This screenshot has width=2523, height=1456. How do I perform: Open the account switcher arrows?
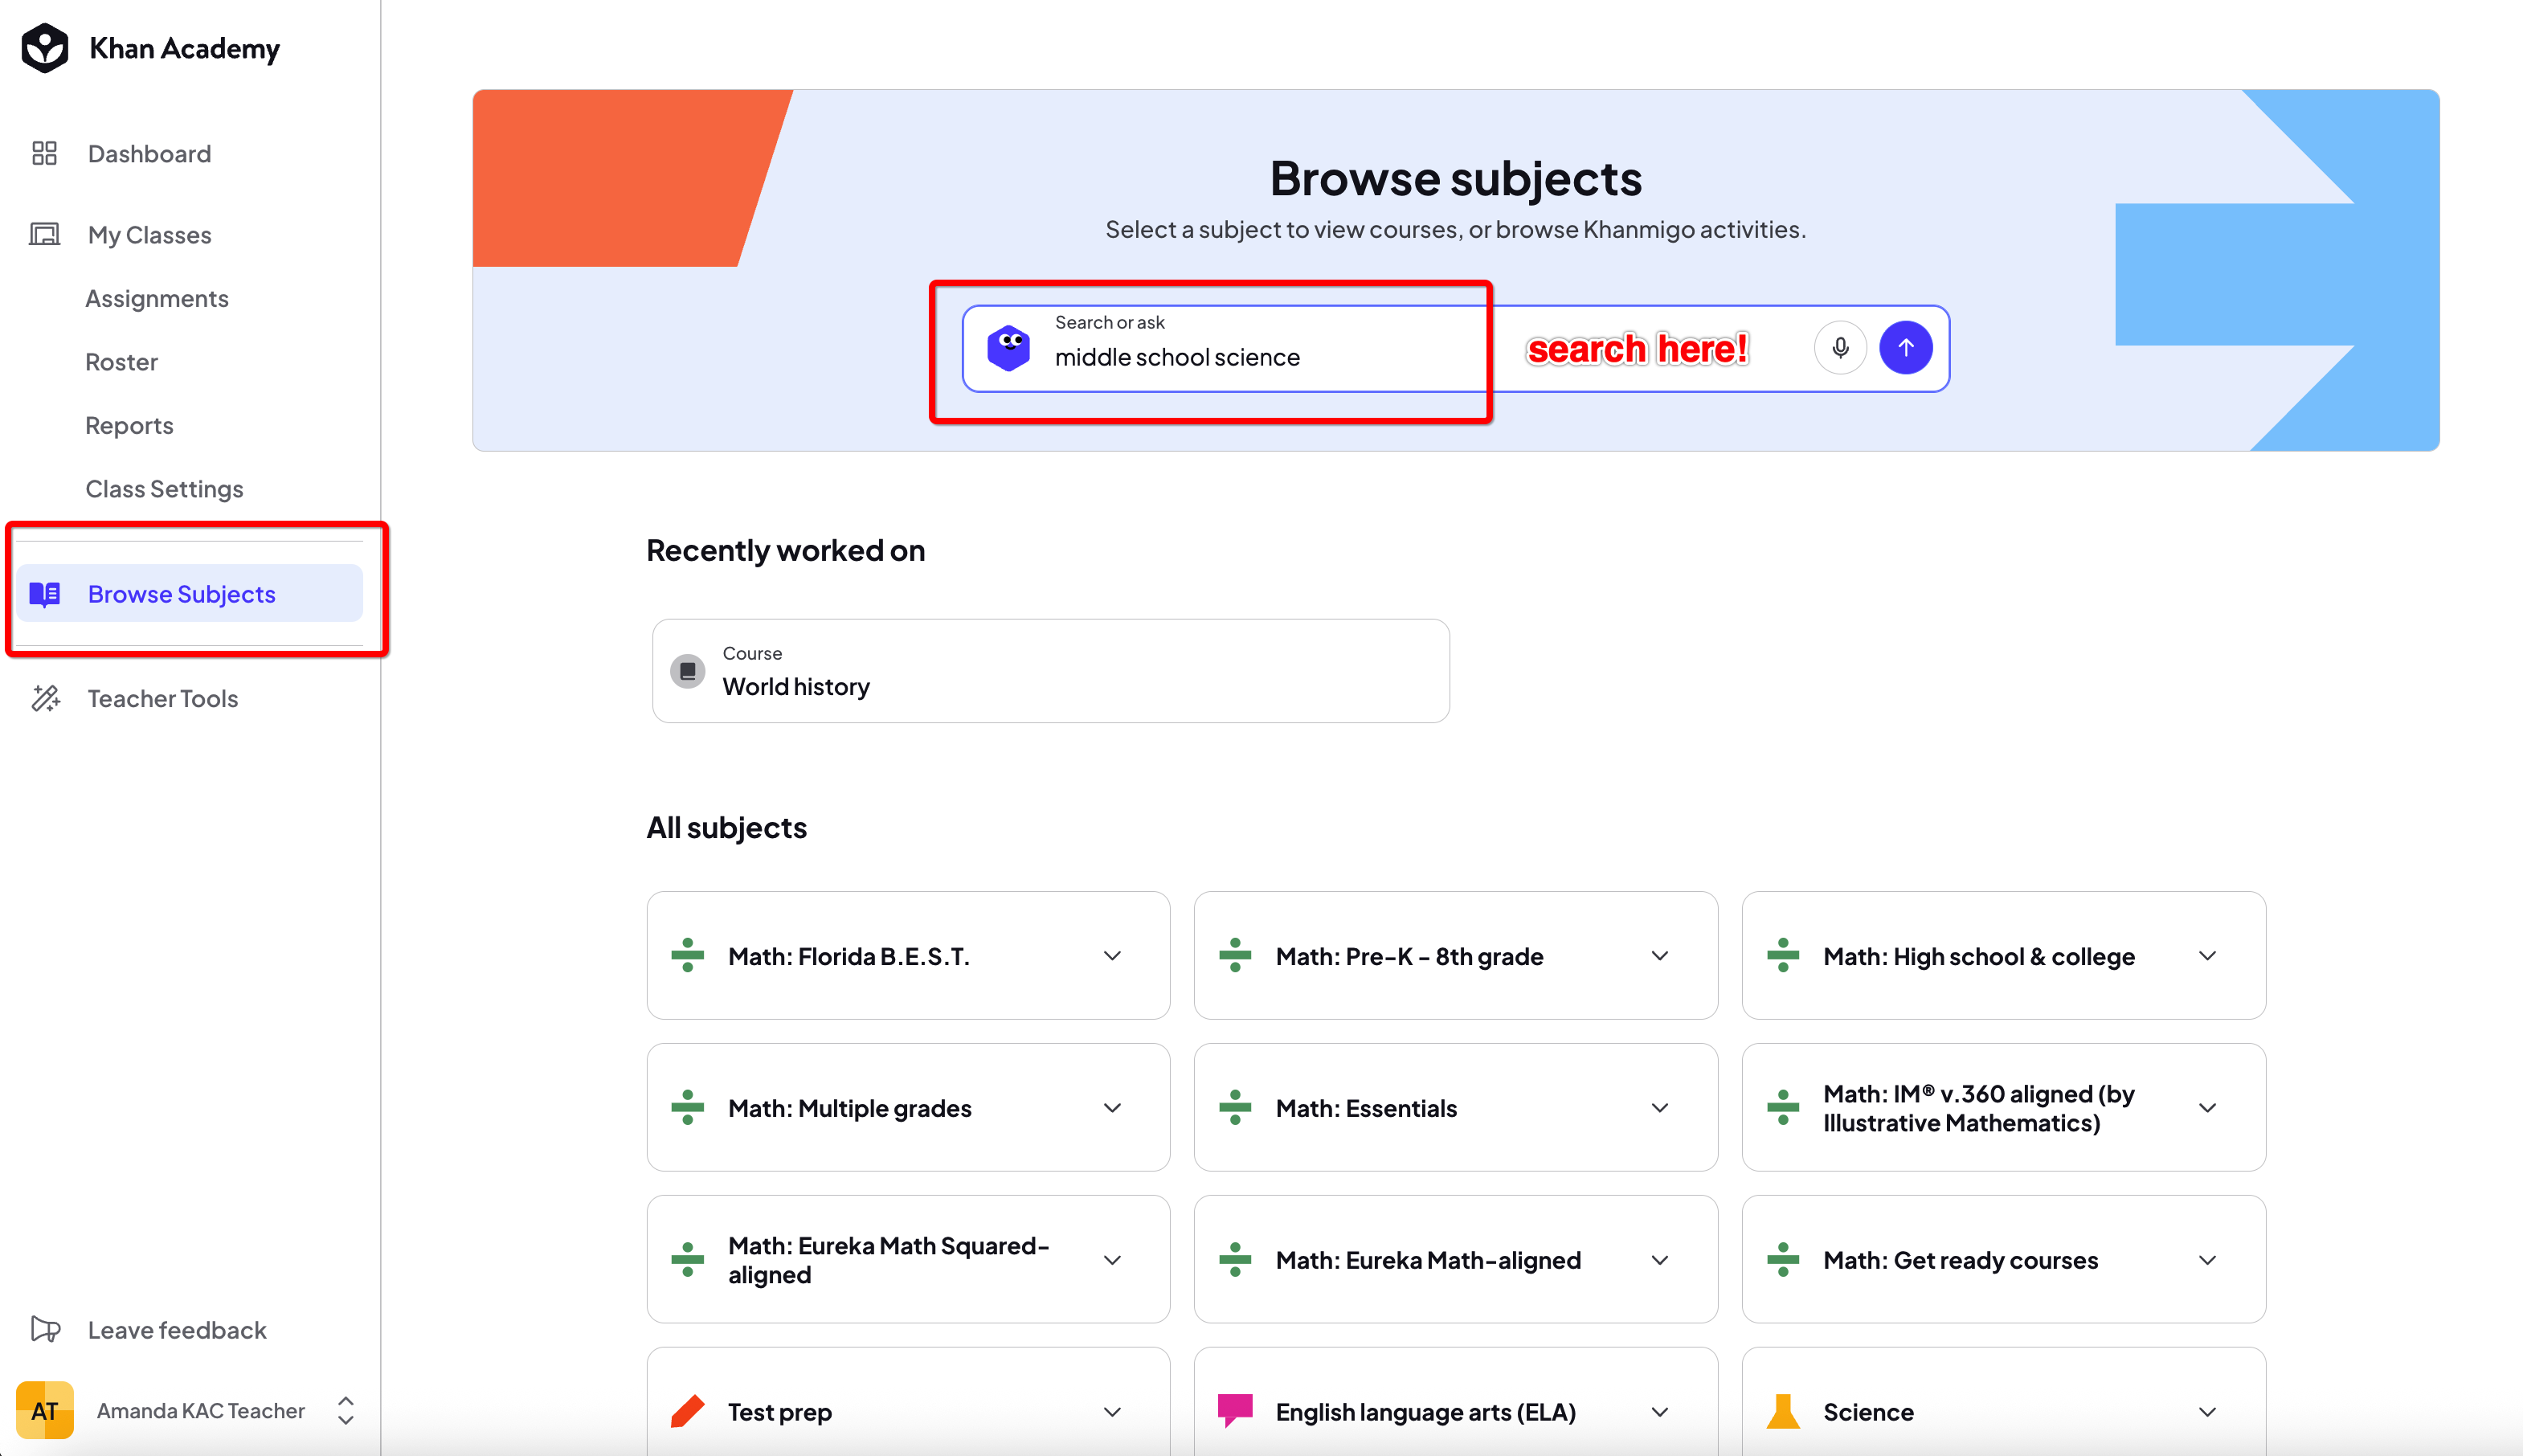346,1410
